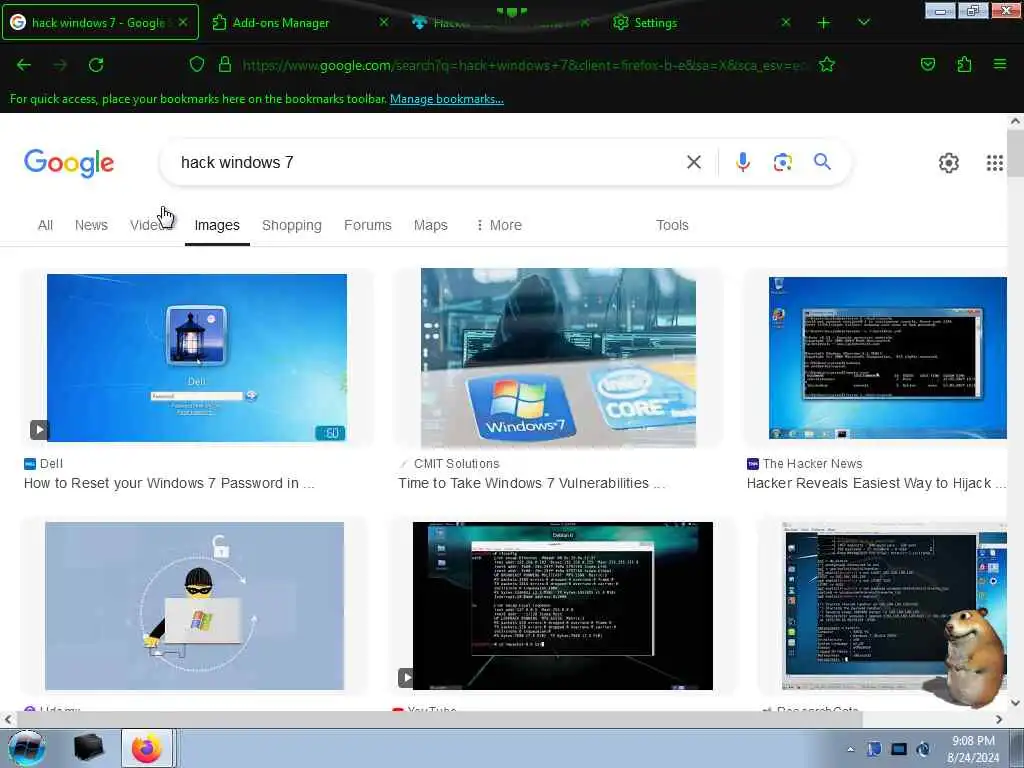Click the browser Back arrow
1024x768 pixels.
point(24,65)
